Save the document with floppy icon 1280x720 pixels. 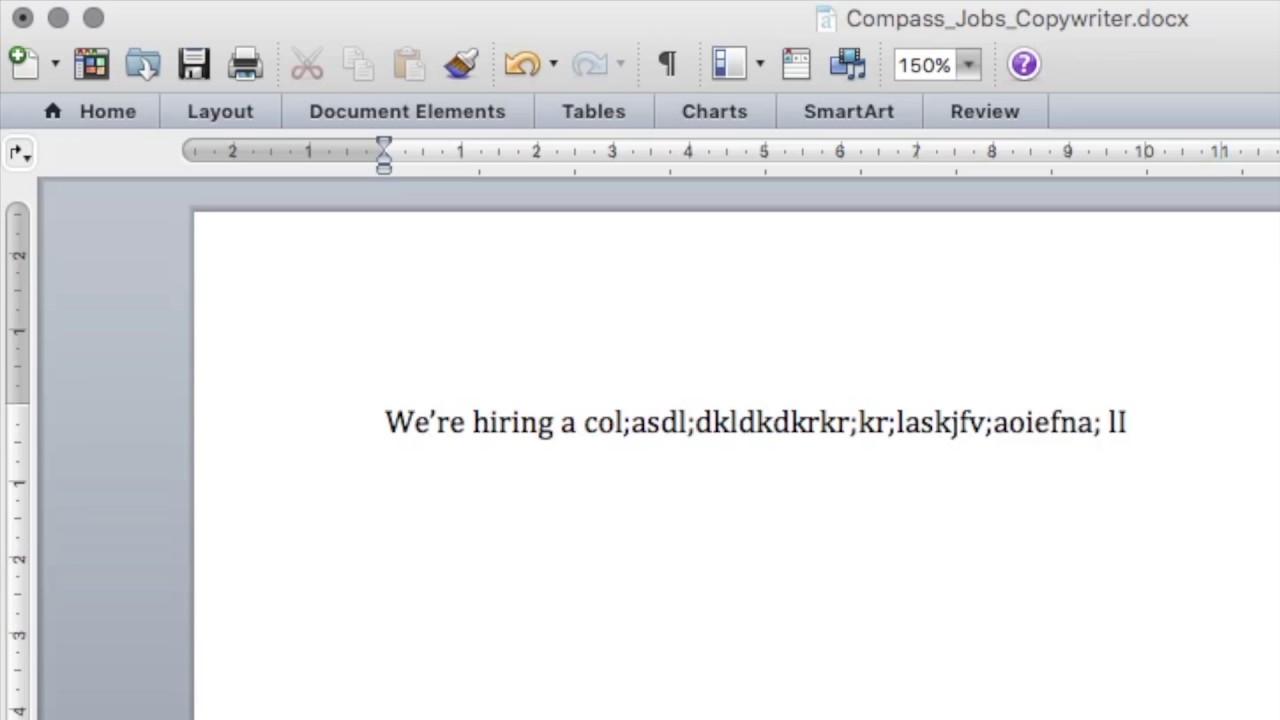point(194,64)
